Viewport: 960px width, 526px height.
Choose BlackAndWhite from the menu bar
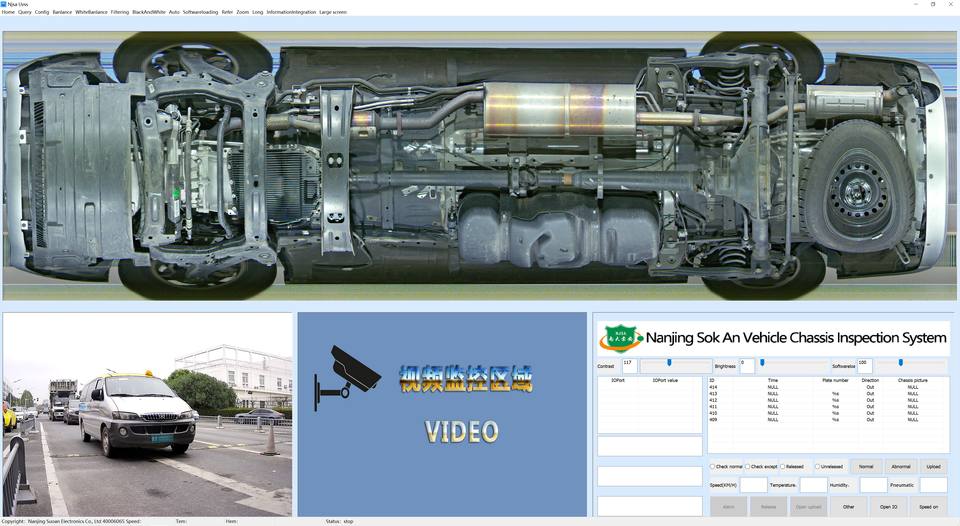tap(149, 12)
